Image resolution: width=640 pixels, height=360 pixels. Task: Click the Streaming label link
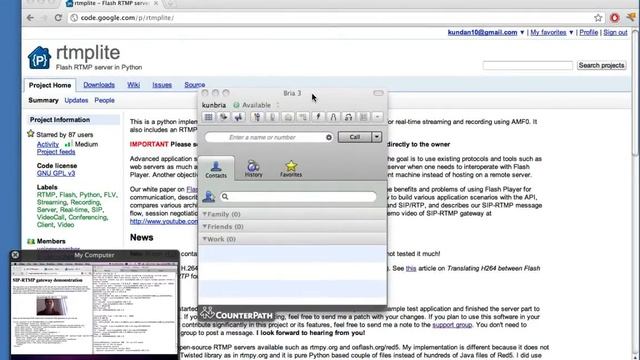(51, 202)
